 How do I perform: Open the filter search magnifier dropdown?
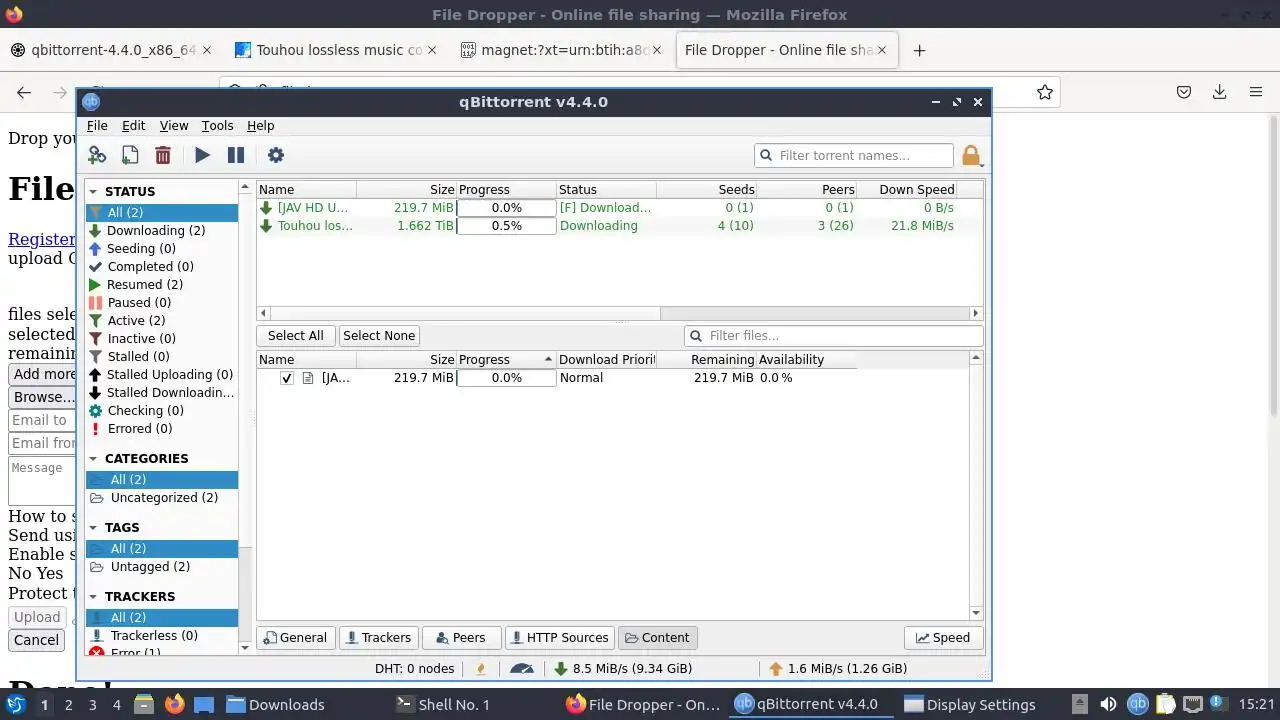tap(767, 156)
